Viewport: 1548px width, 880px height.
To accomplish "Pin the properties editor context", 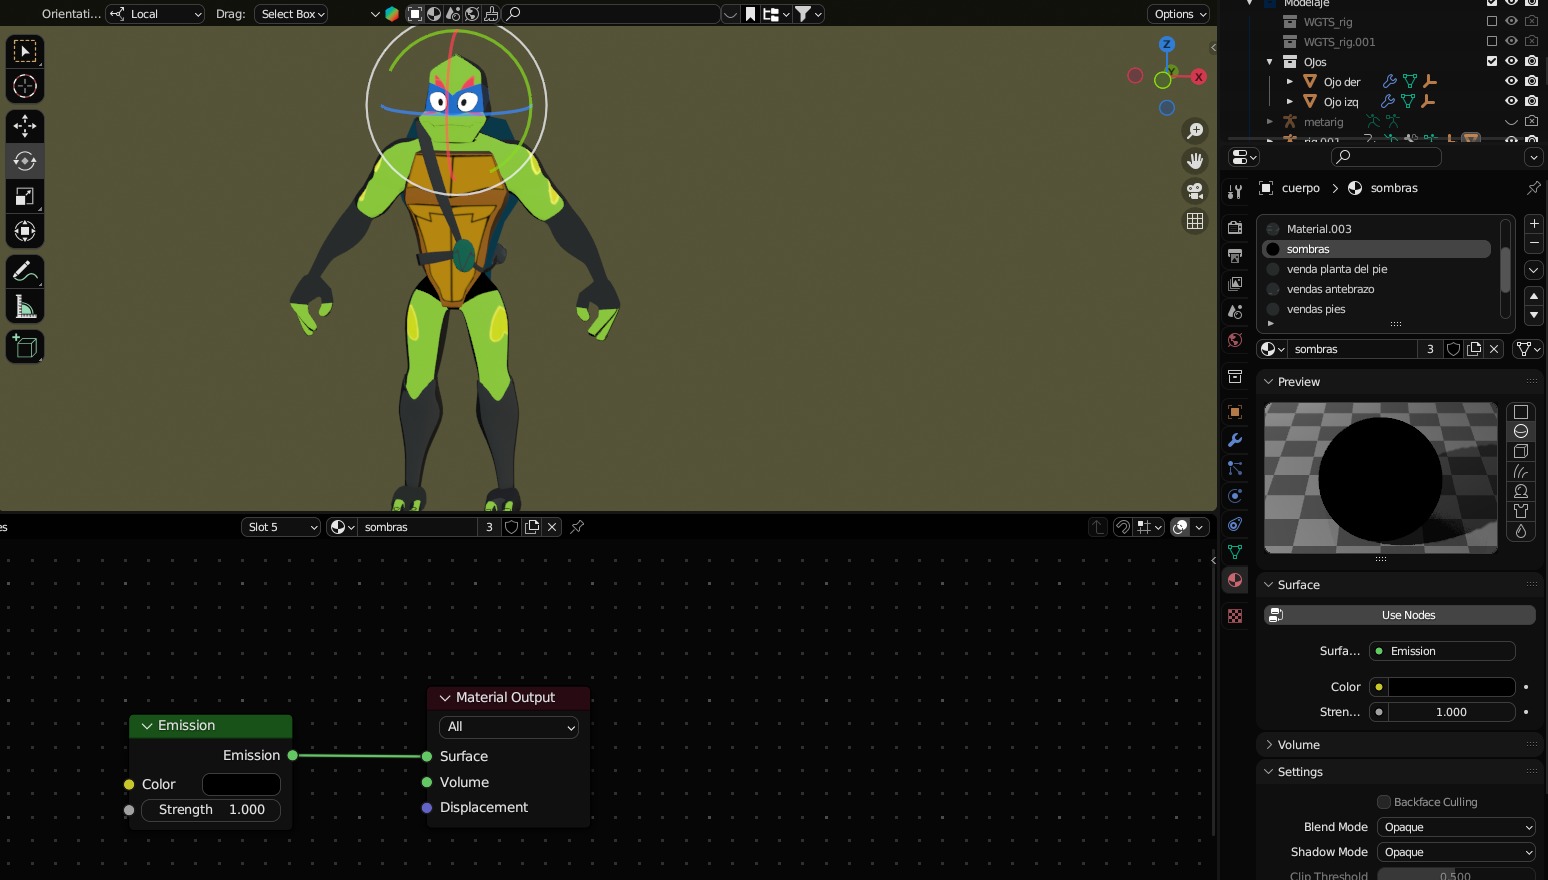I will [x=1533, y=188].
